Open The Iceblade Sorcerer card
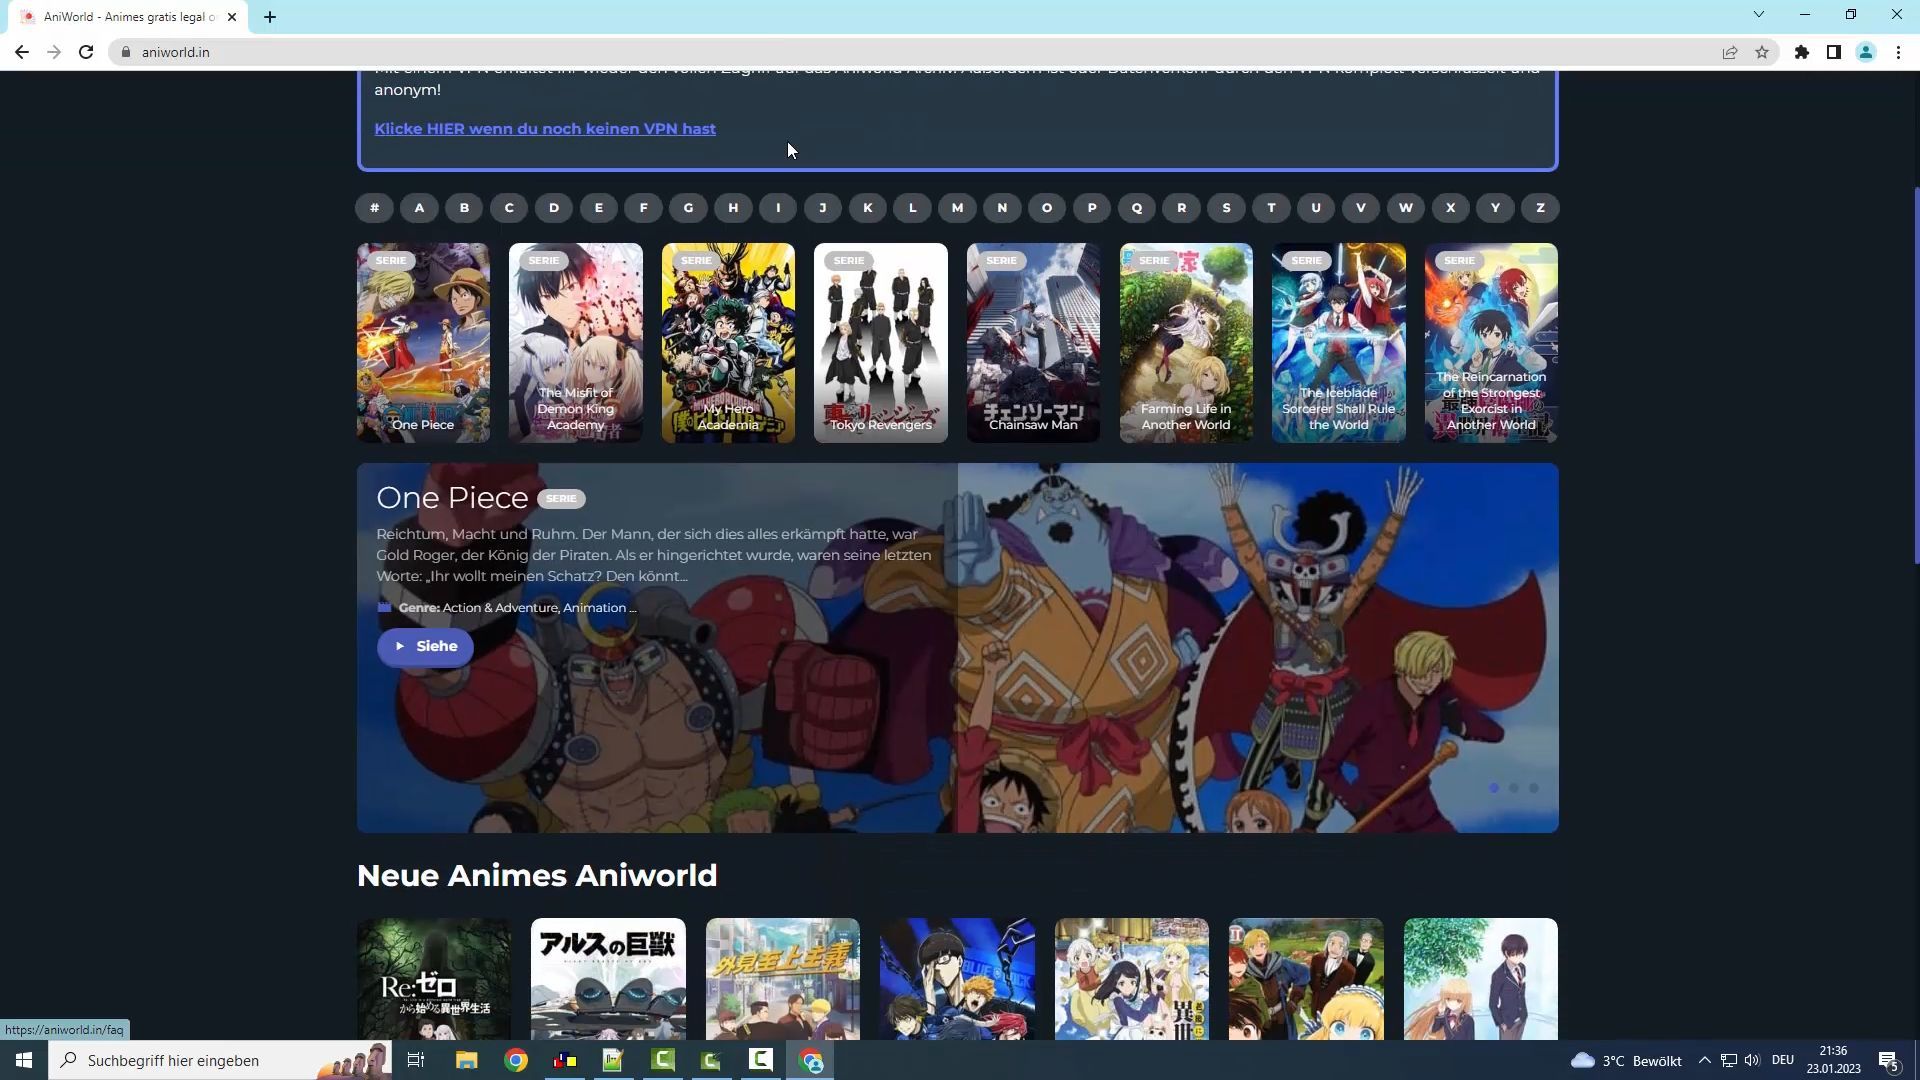This screenshot has width=1920, height=1080. [1339, 342]
